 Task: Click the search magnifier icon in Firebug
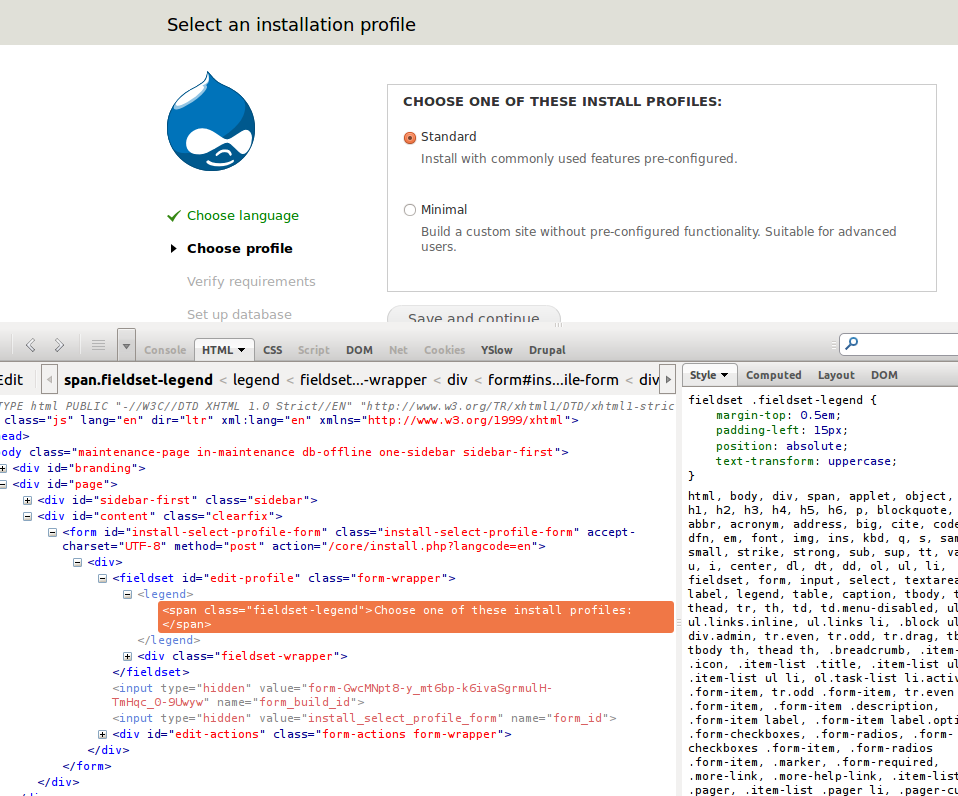[x=851, y=344]
